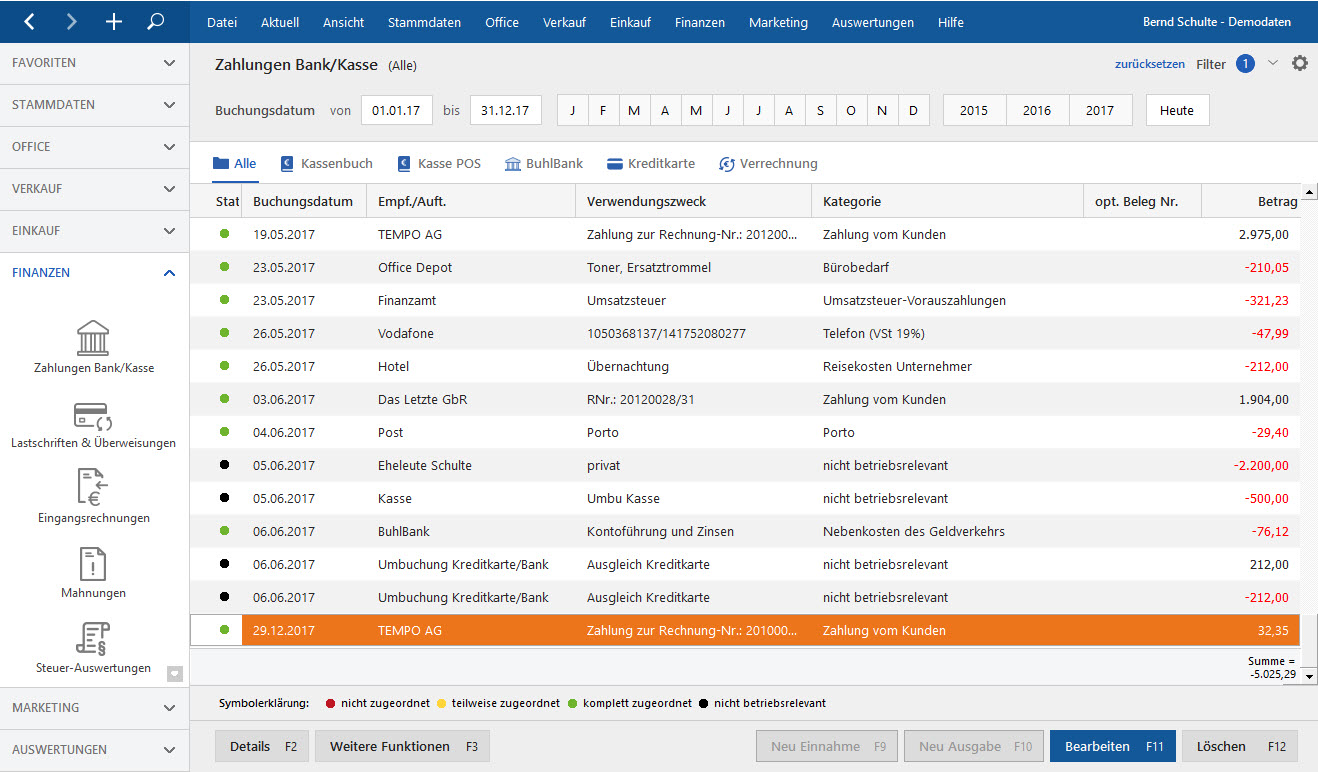Expand the Filter dropdown chevron
Viewport: 1318px width, 772px height.
pos(1272,63)
